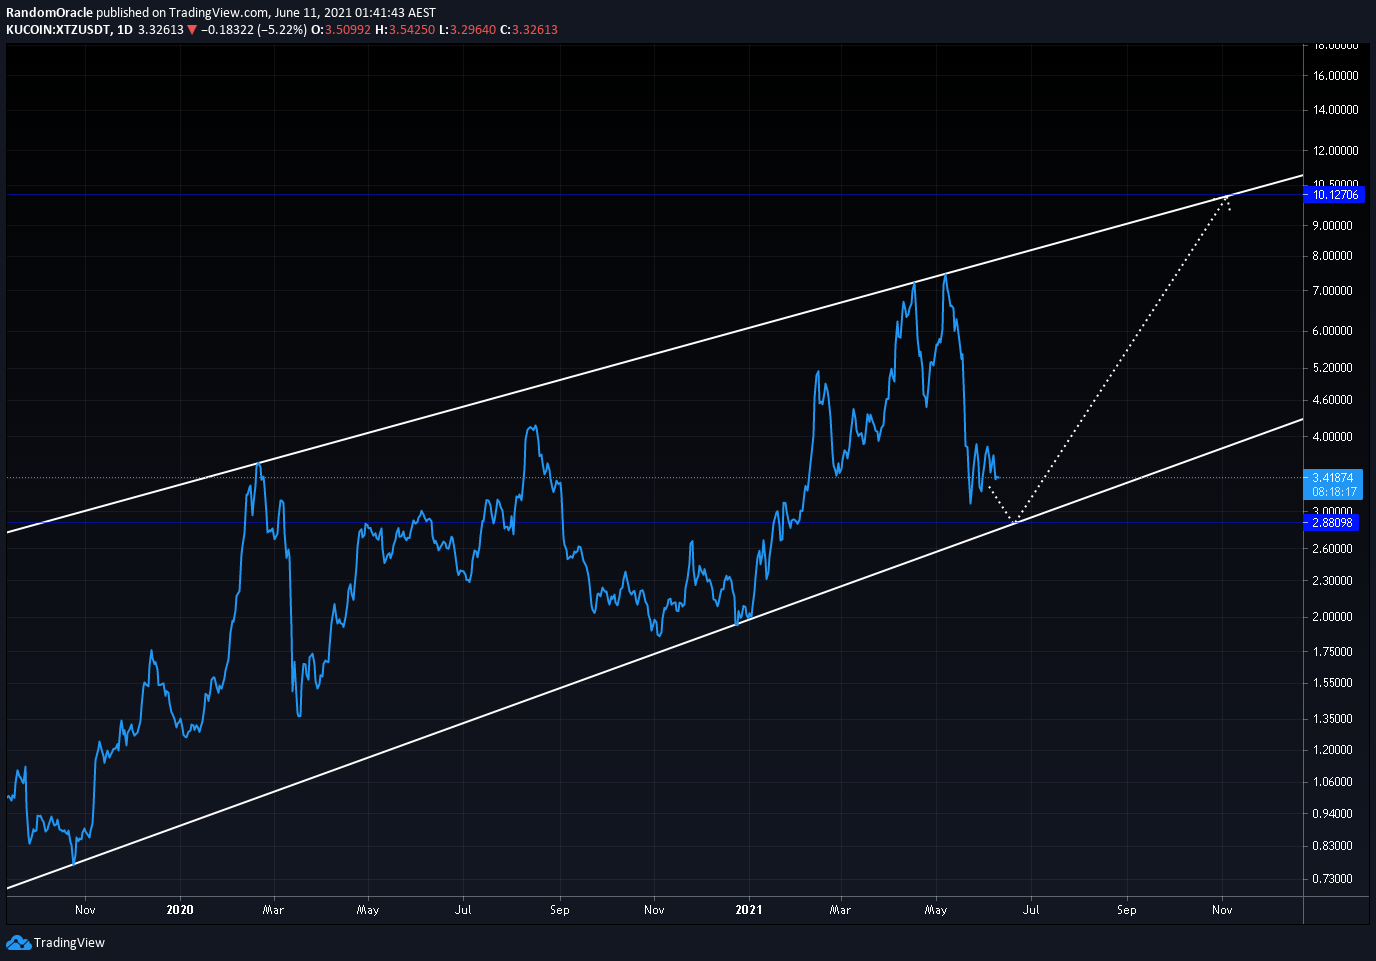The width and height of the screenshot is (1376, 961).
Task: Click the 1.20000 price axis label
Action: 1333,750
